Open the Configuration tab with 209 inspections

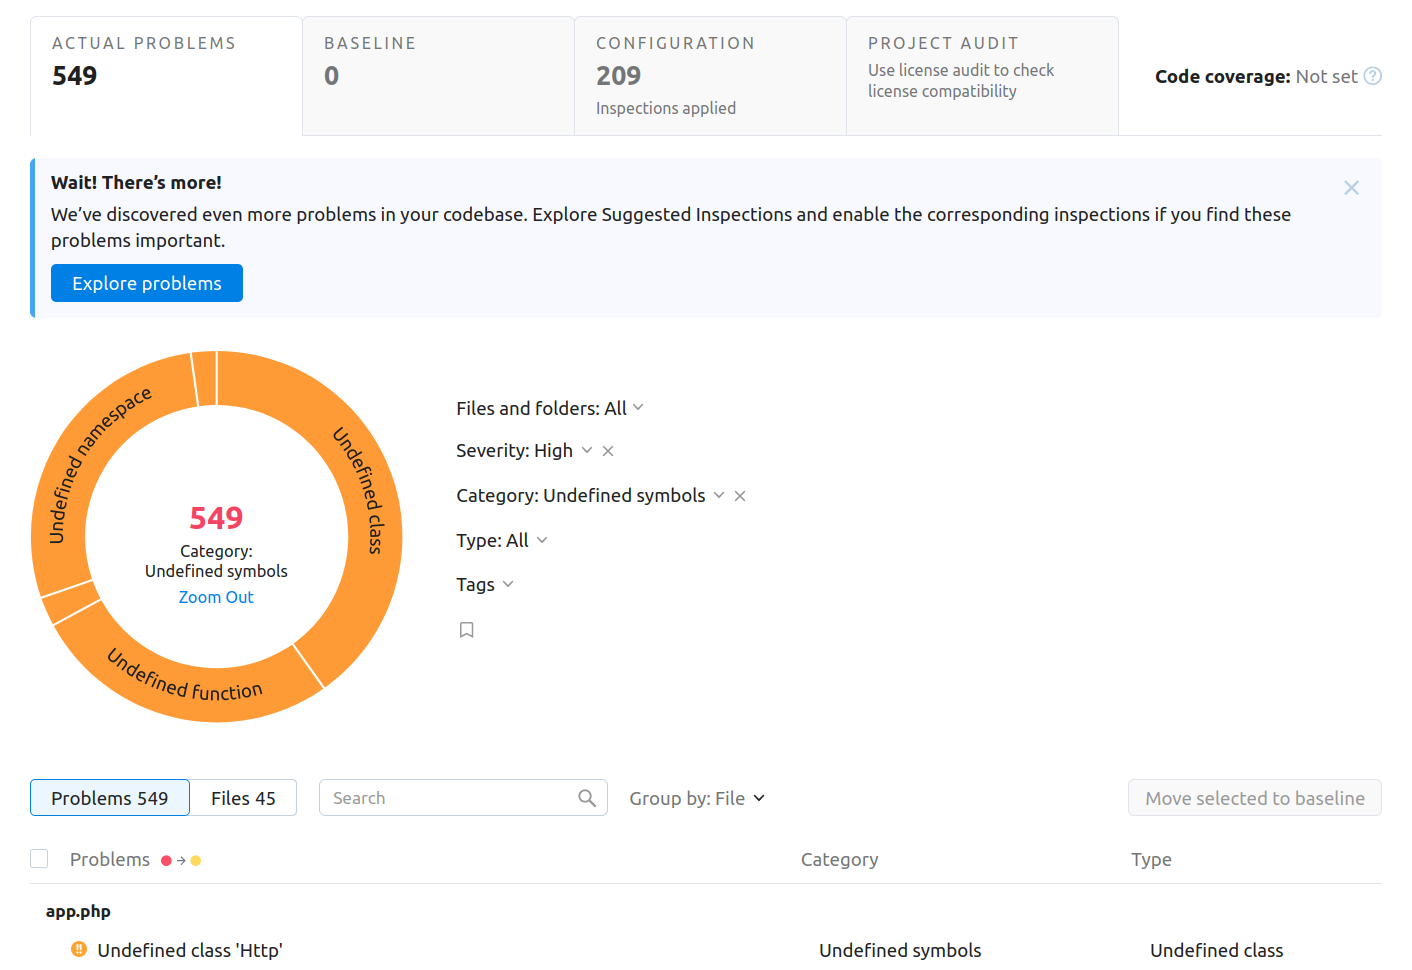click(710, 76)
